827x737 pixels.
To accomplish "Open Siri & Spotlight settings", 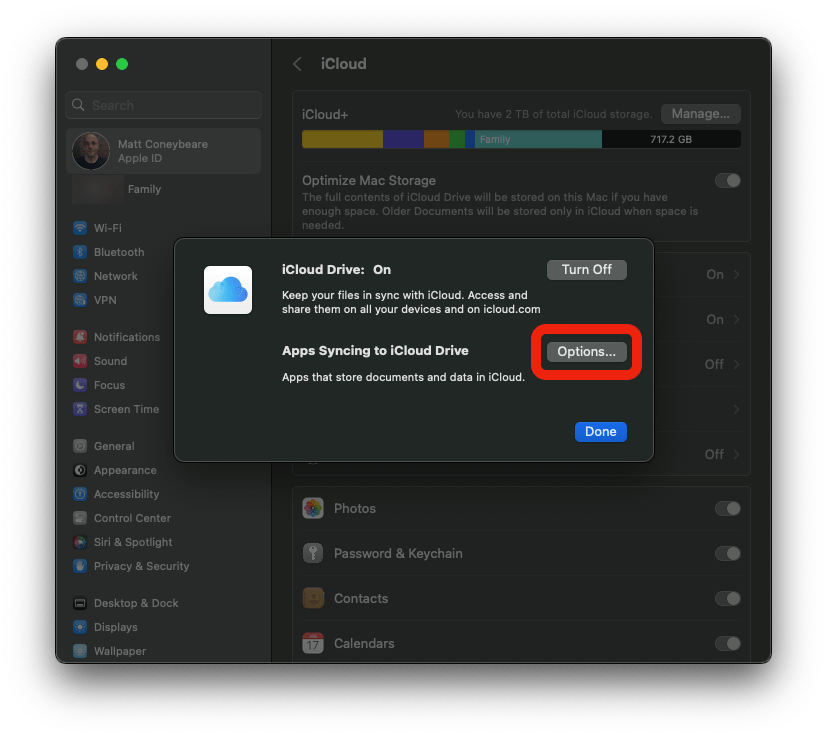I will pyautogui.click(x=132, y=542).
